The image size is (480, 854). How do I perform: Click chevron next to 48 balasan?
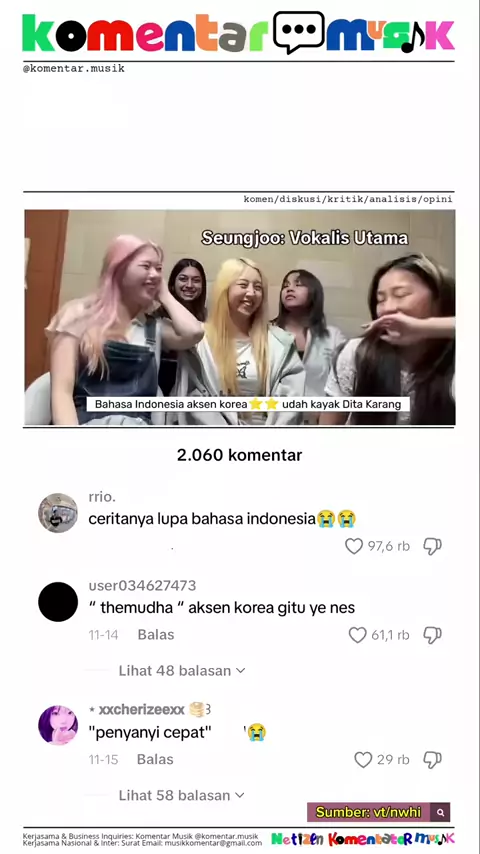(240, 671)
